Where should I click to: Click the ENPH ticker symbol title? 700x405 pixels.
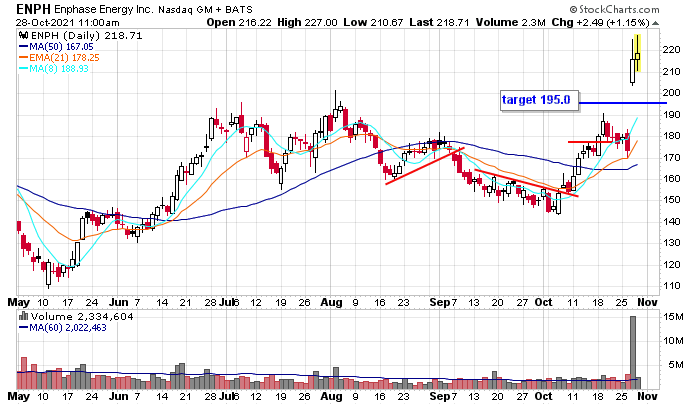(x=33, y=9)
